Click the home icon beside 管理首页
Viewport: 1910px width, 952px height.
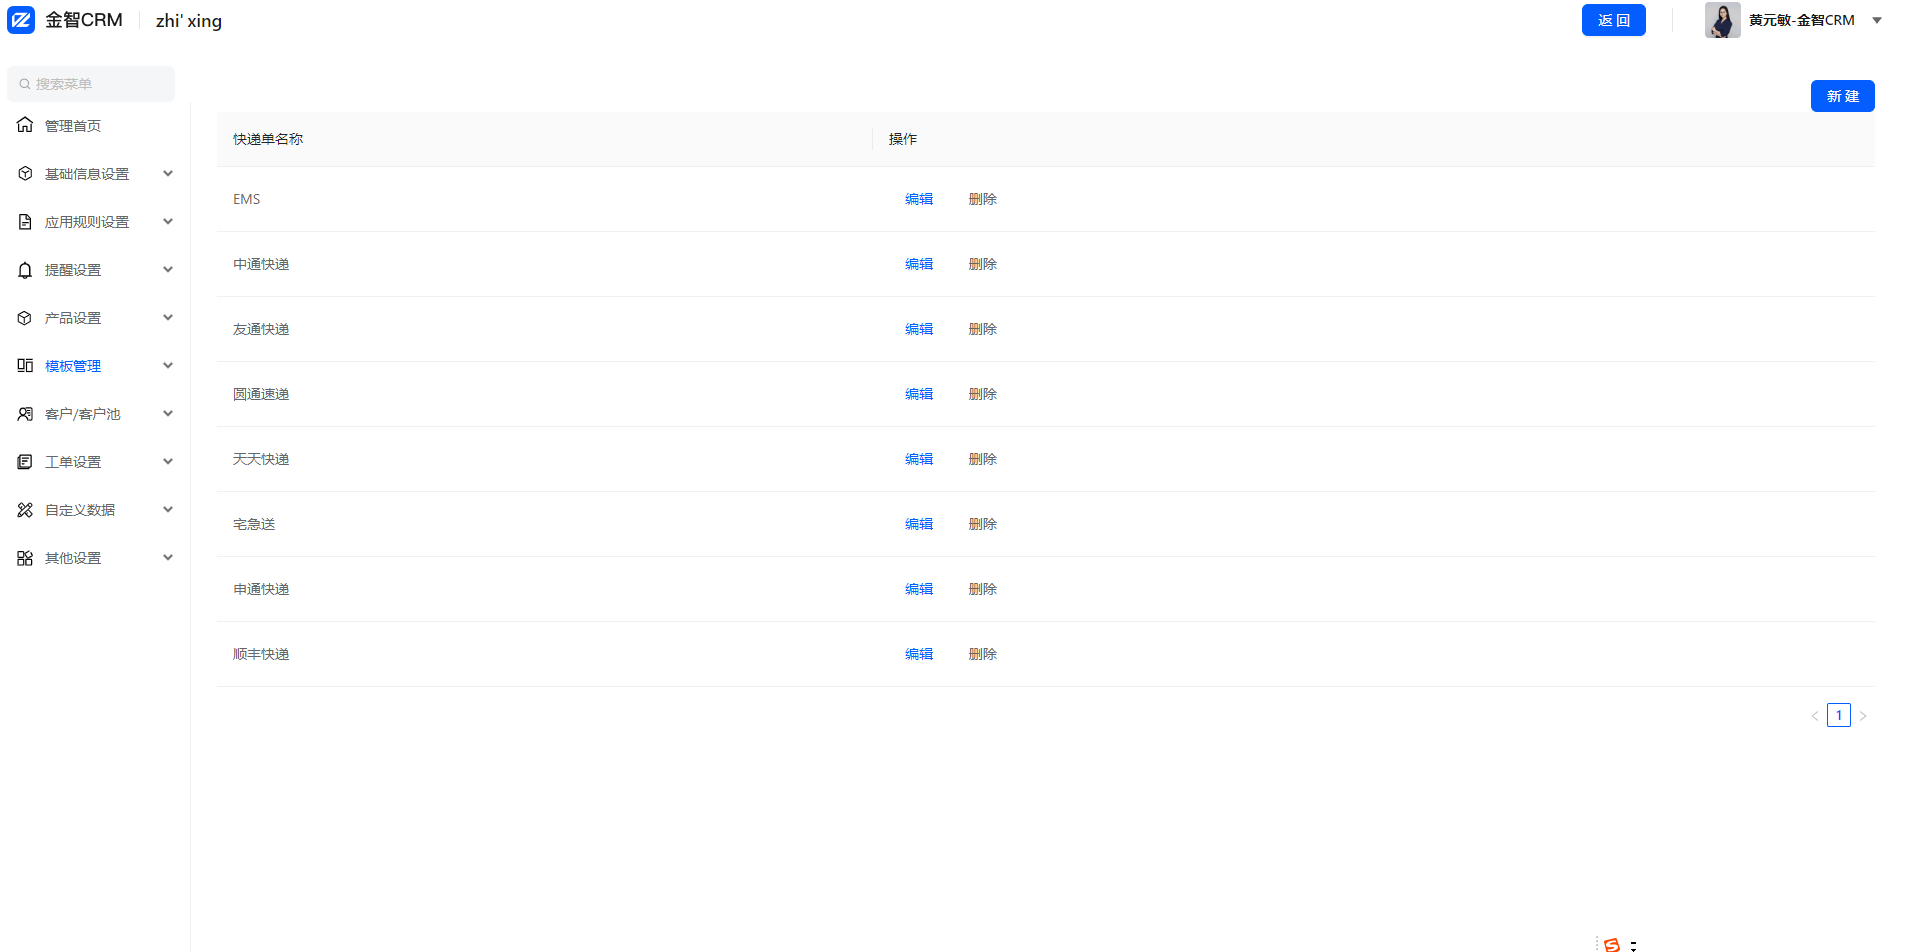coord(25,125)
